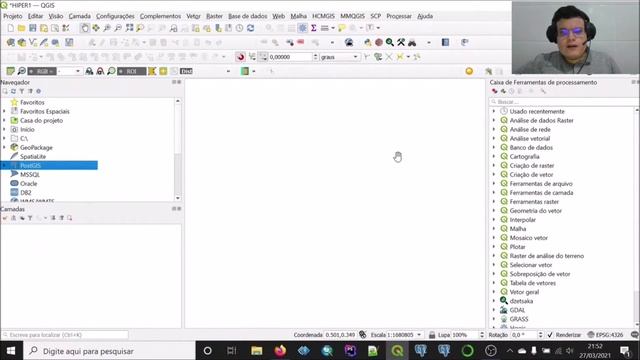Viewport: 640px width, 360px height.
Task: Click the toolbox Buscar search field
Action: pos(563,102)
